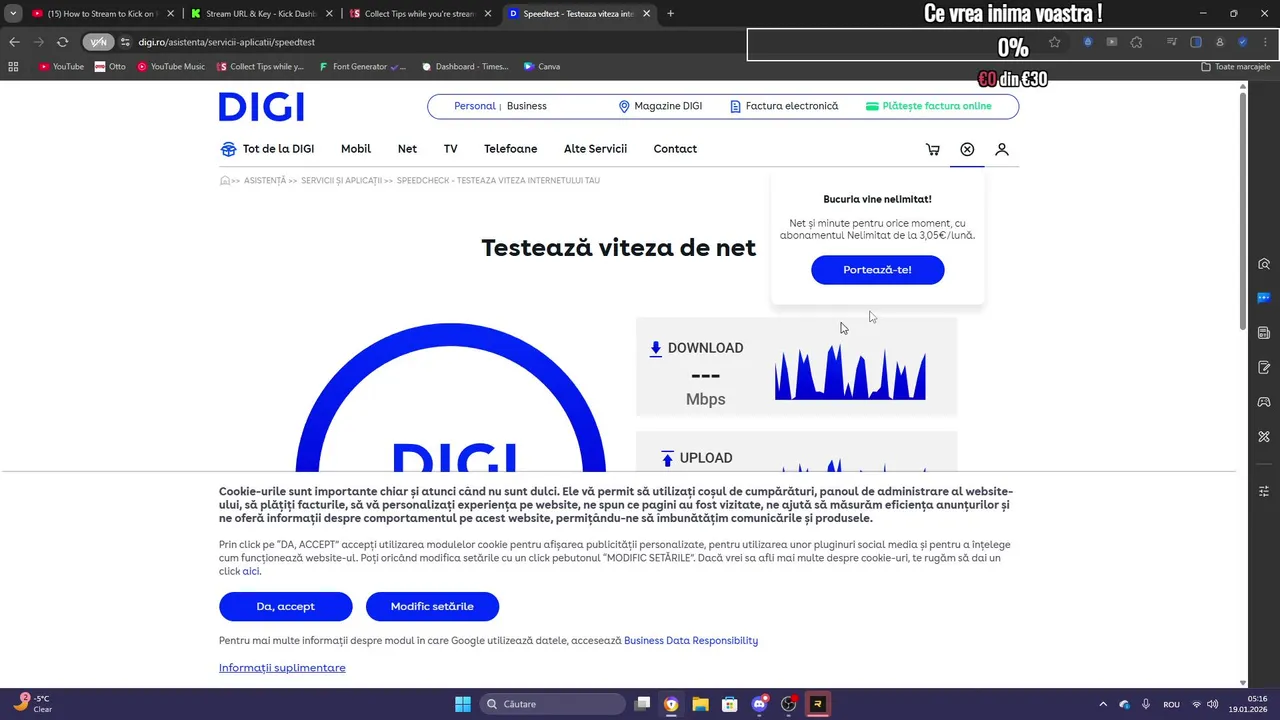Close the promo popup via X icon
1280x720 pixels.
[x=967, y=149]
